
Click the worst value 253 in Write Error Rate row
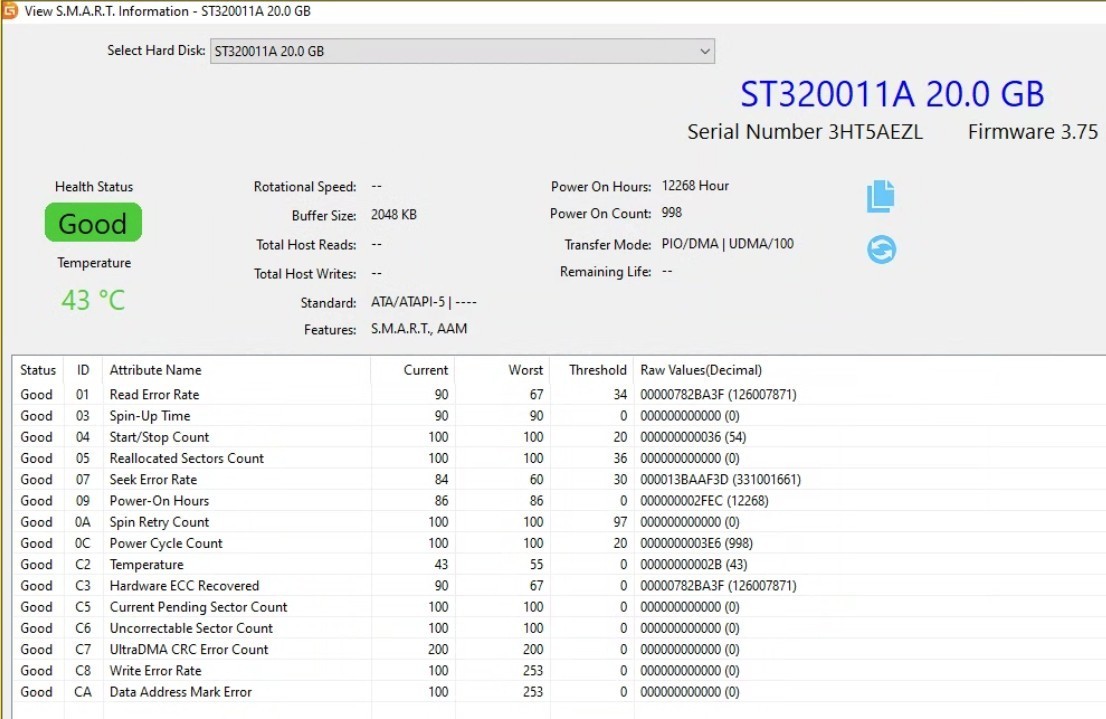click(533, 670)
